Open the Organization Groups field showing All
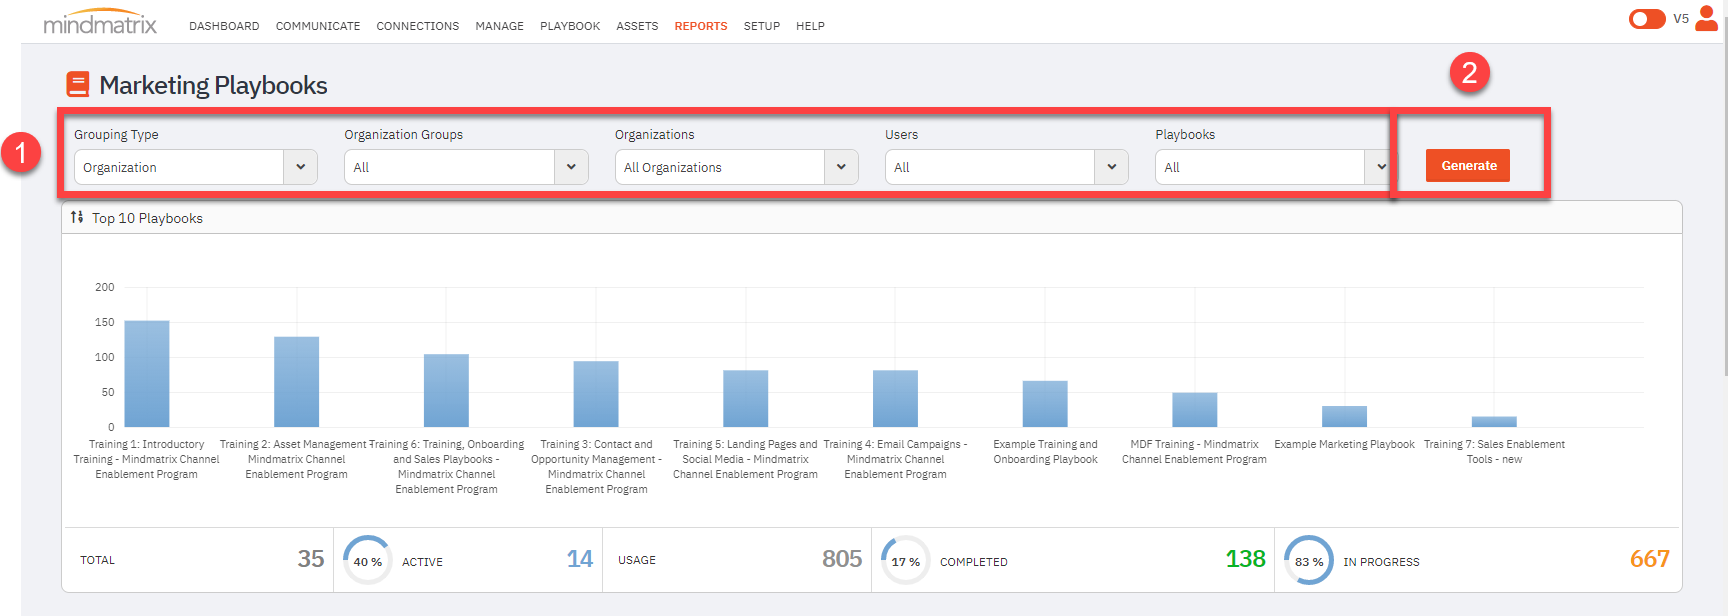This screenshot has width=1728, height=616. (x=466, y=167)
